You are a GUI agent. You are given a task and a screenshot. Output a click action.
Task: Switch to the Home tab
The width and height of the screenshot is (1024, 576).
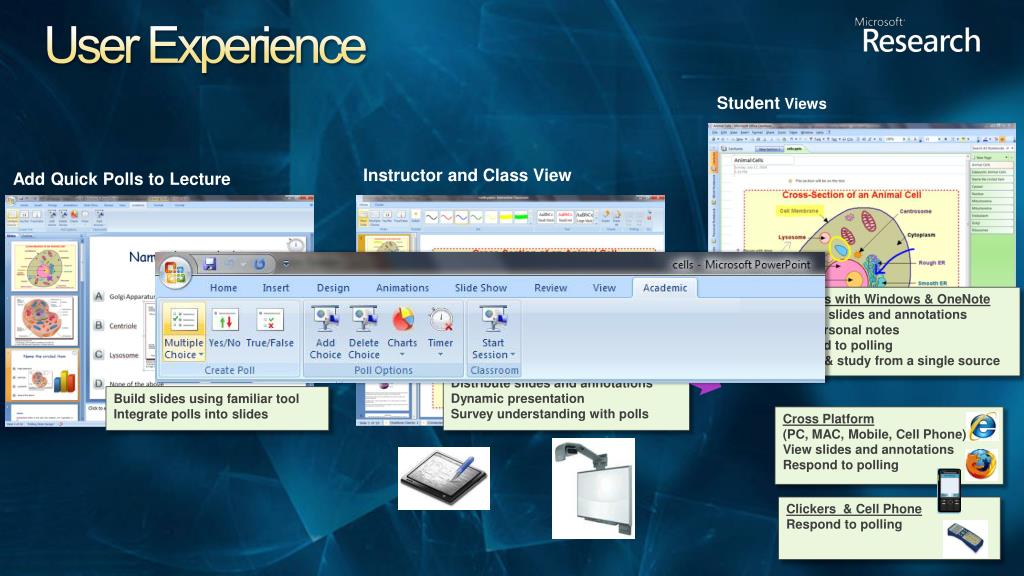223,288
